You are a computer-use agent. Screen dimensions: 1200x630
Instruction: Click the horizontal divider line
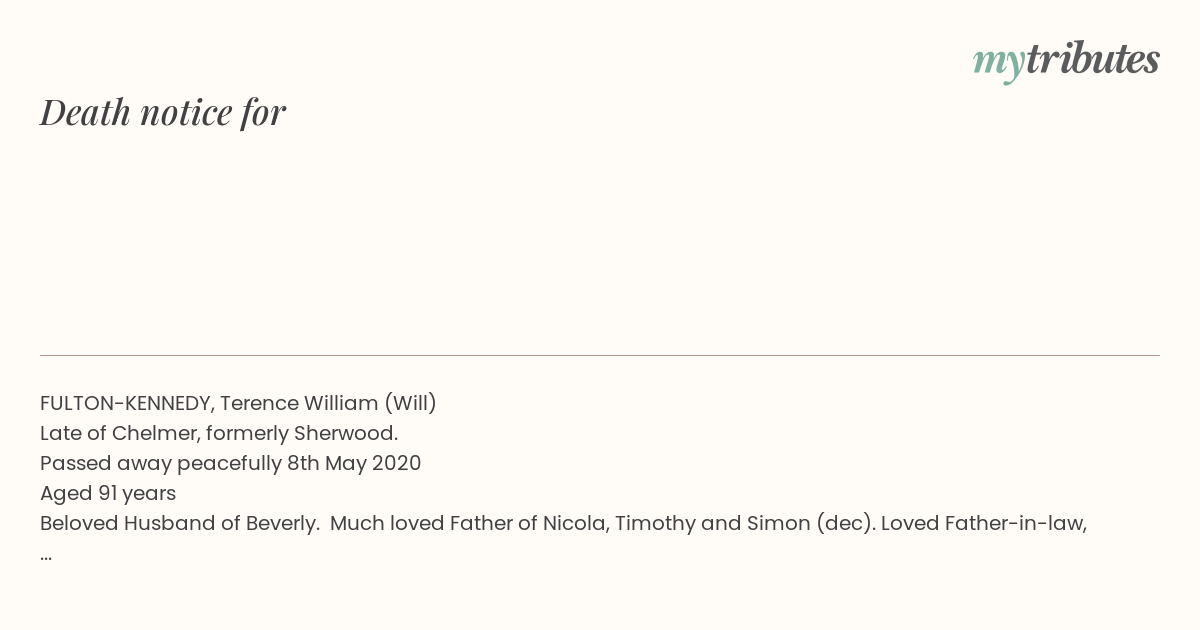coord(600,355)
